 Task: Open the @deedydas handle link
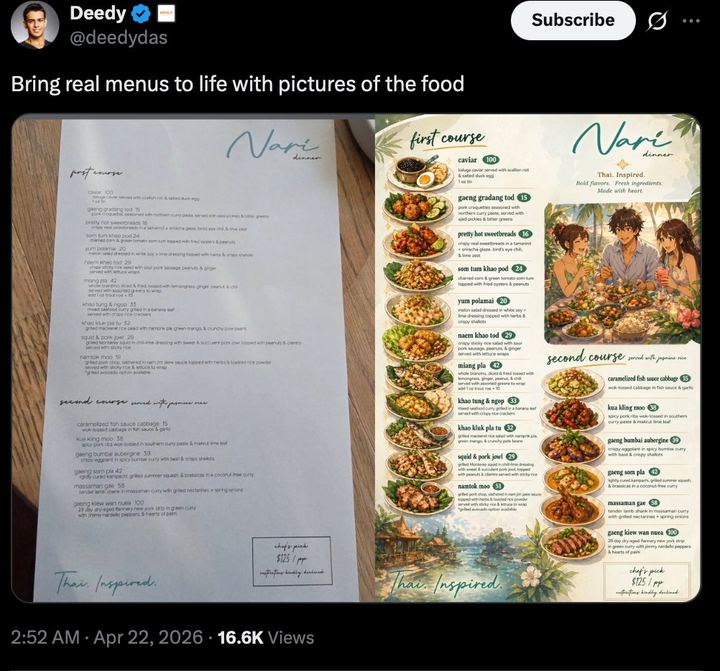coord(118,38)
